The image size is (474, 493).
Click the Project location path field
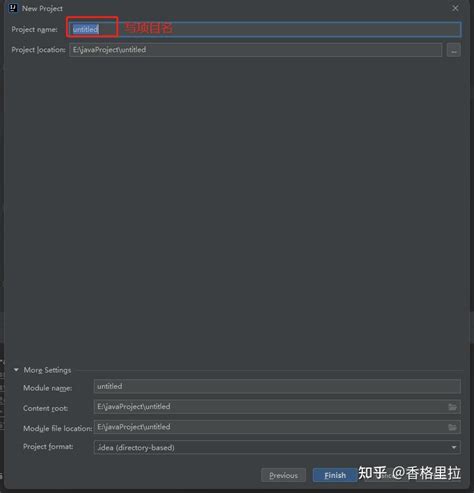256,50
